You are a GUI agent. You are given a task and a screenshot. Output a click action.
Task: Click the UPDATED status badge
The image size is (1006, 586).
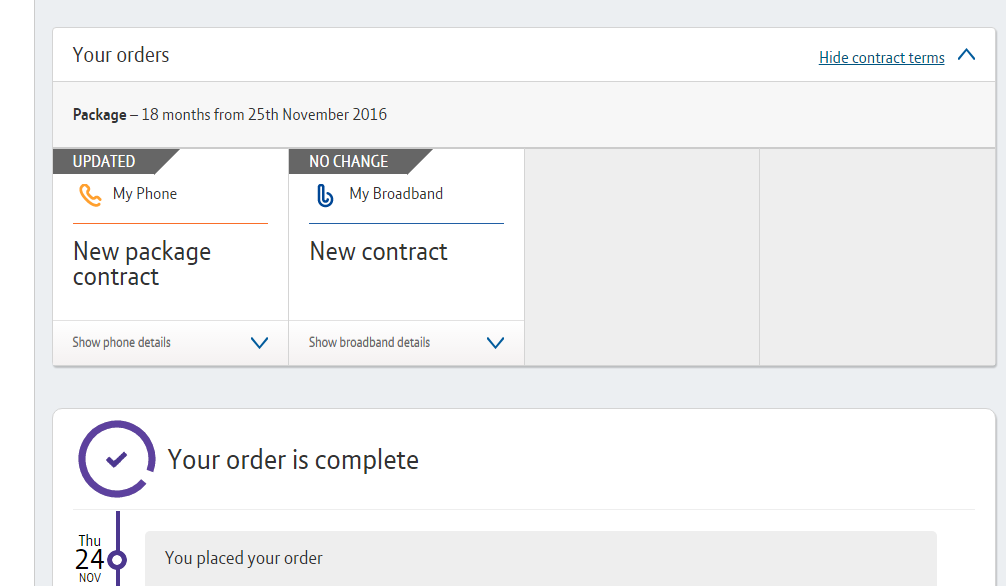pos(104,161)
